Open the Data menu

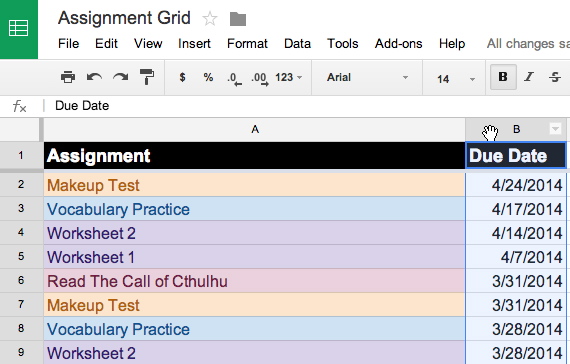[297, 44]
